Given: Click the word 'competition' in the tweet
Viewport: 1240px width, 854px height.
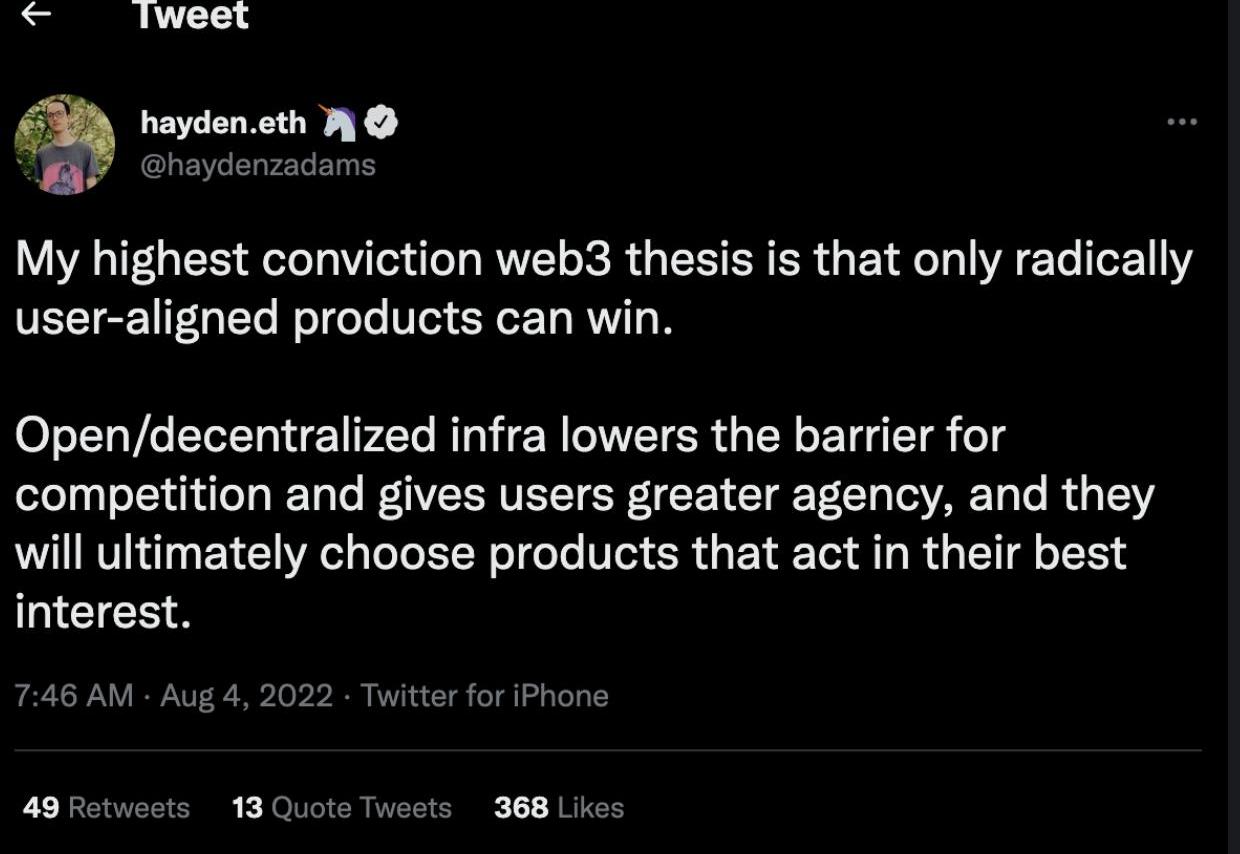Looking at the screenshot, I should coord(143,495).
